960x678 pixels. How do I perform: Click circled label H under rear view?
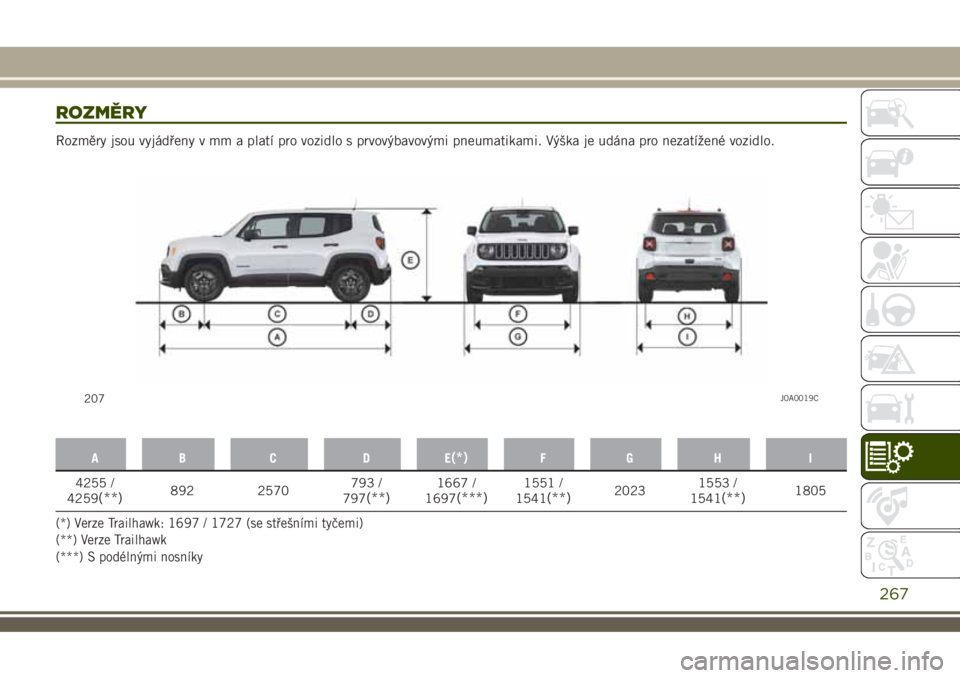688,316
